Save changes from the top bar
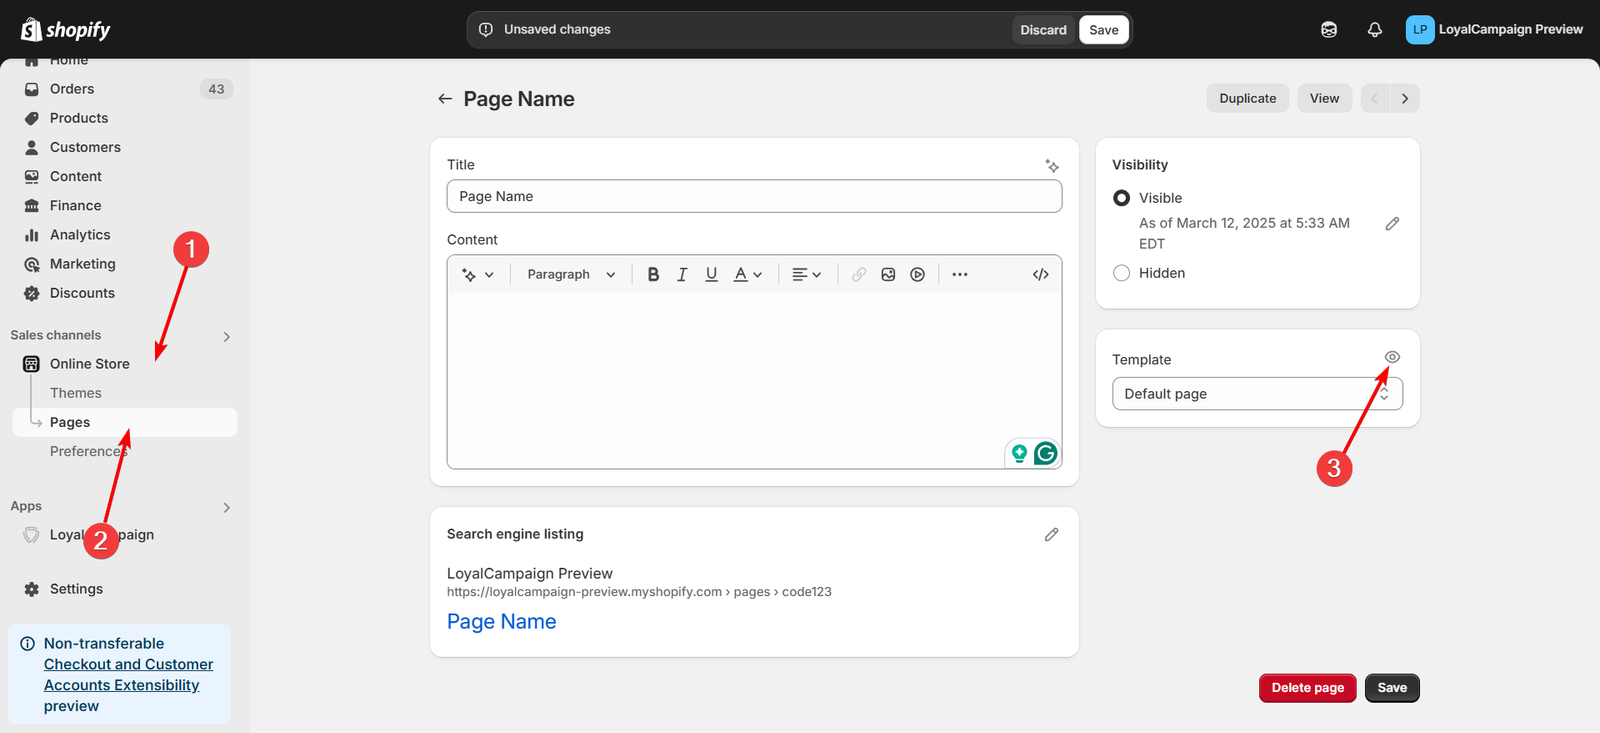Viewport: 1600px width, 733px height. pos(1104,30)
